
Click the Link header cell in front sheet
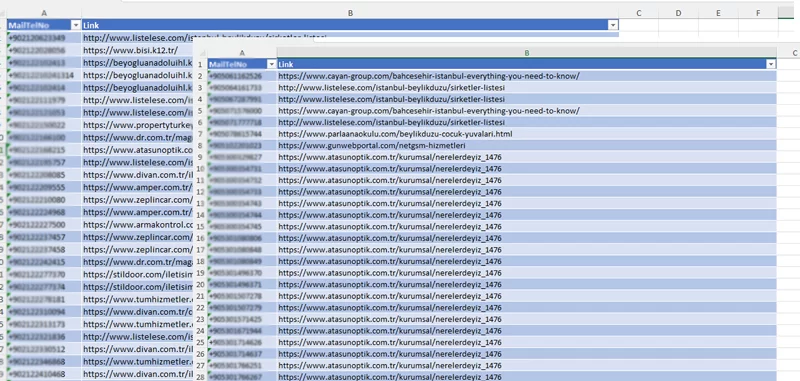pyautogui.click(x=527, y=64)
